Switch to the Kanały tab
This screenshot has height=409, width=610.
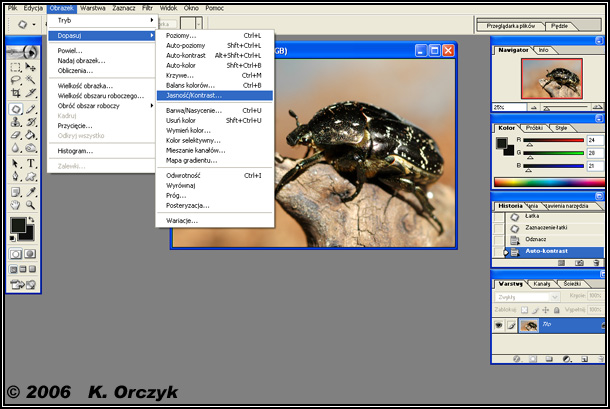(541, 284)
